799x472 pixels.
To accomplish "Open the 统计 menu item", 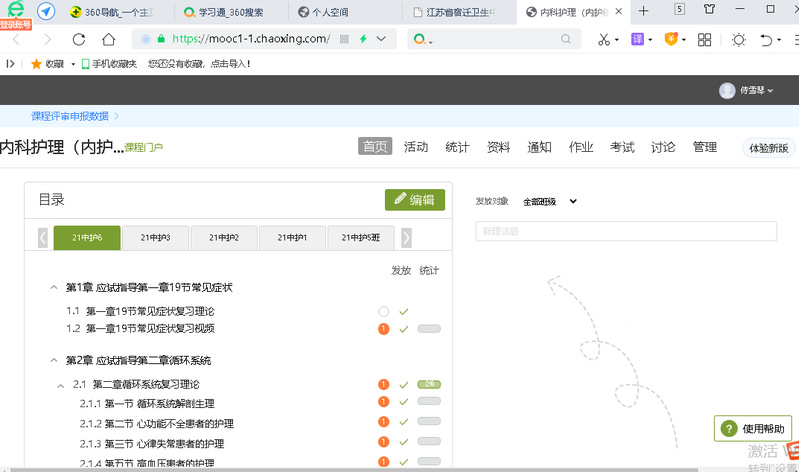I will click(x=457, y=147).
